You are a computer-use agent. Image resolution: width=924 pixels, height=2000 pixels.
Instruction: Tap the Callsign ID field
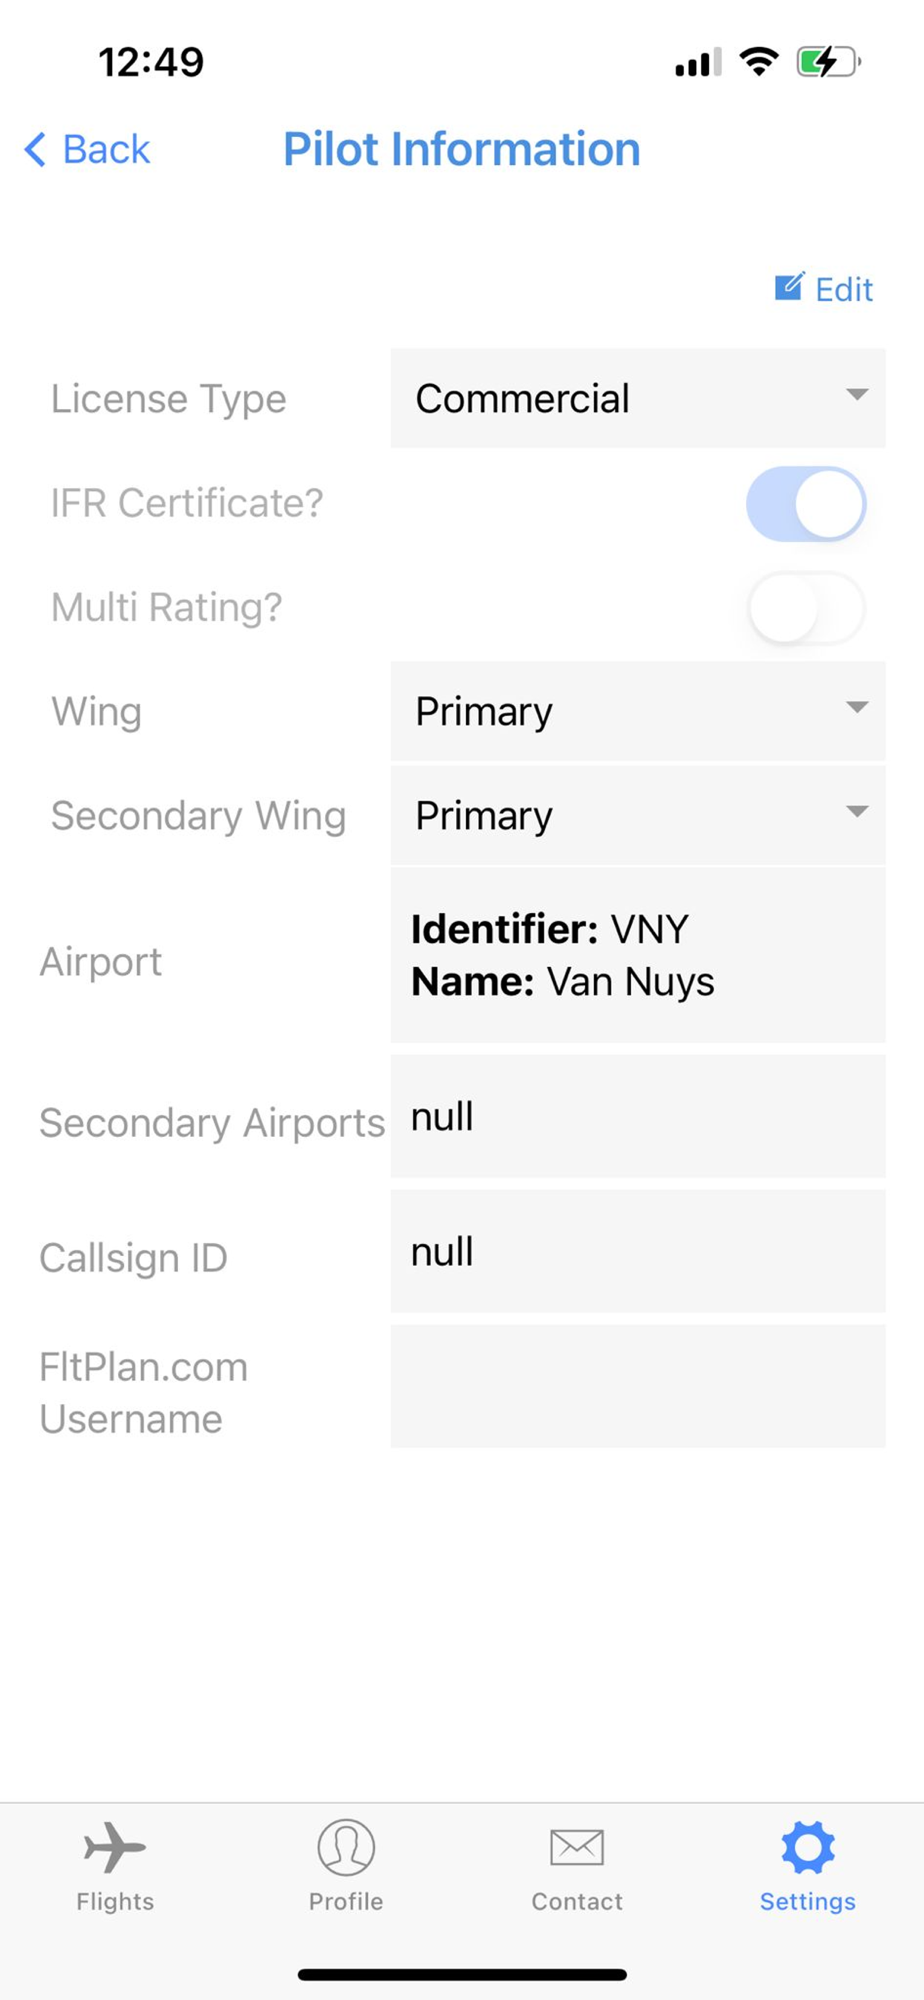pyautogui.click(x=638, y=1251)
